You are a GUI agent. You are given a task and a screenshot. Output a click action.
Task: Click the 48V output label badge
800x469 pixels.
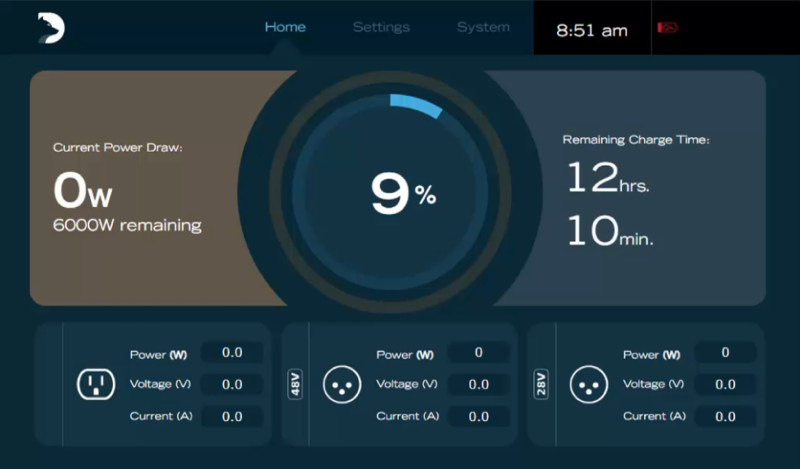click(x=296, y=384)
